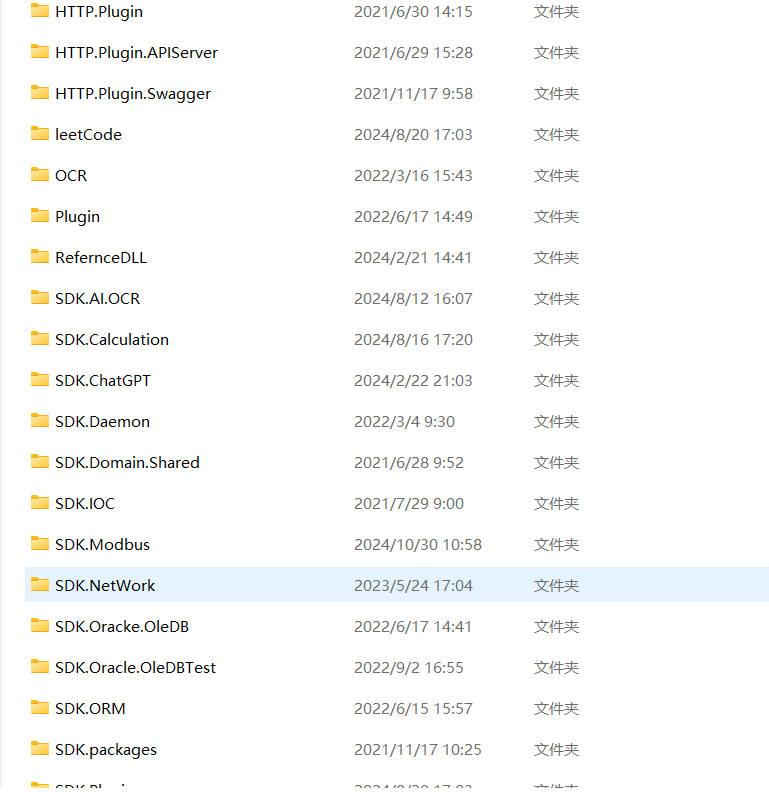
Task: Select the SDK.ORM folder name
Action: pyautogui.click(x=90, y=709)
